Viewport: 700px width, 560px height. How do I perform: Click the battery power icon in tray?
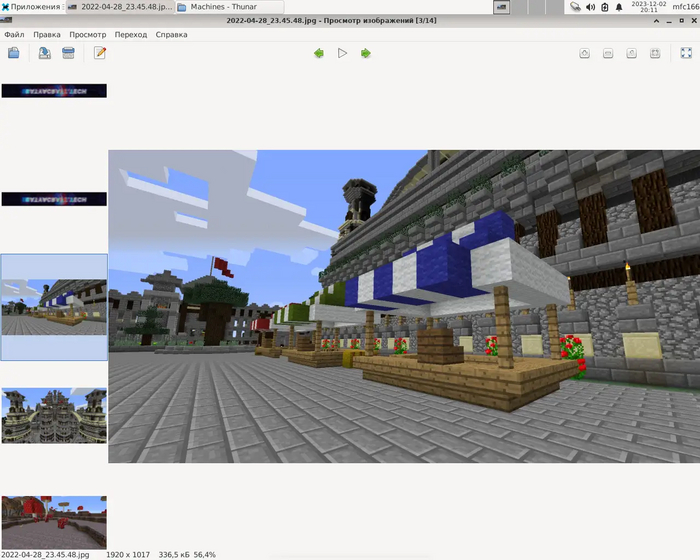[605, 7]
